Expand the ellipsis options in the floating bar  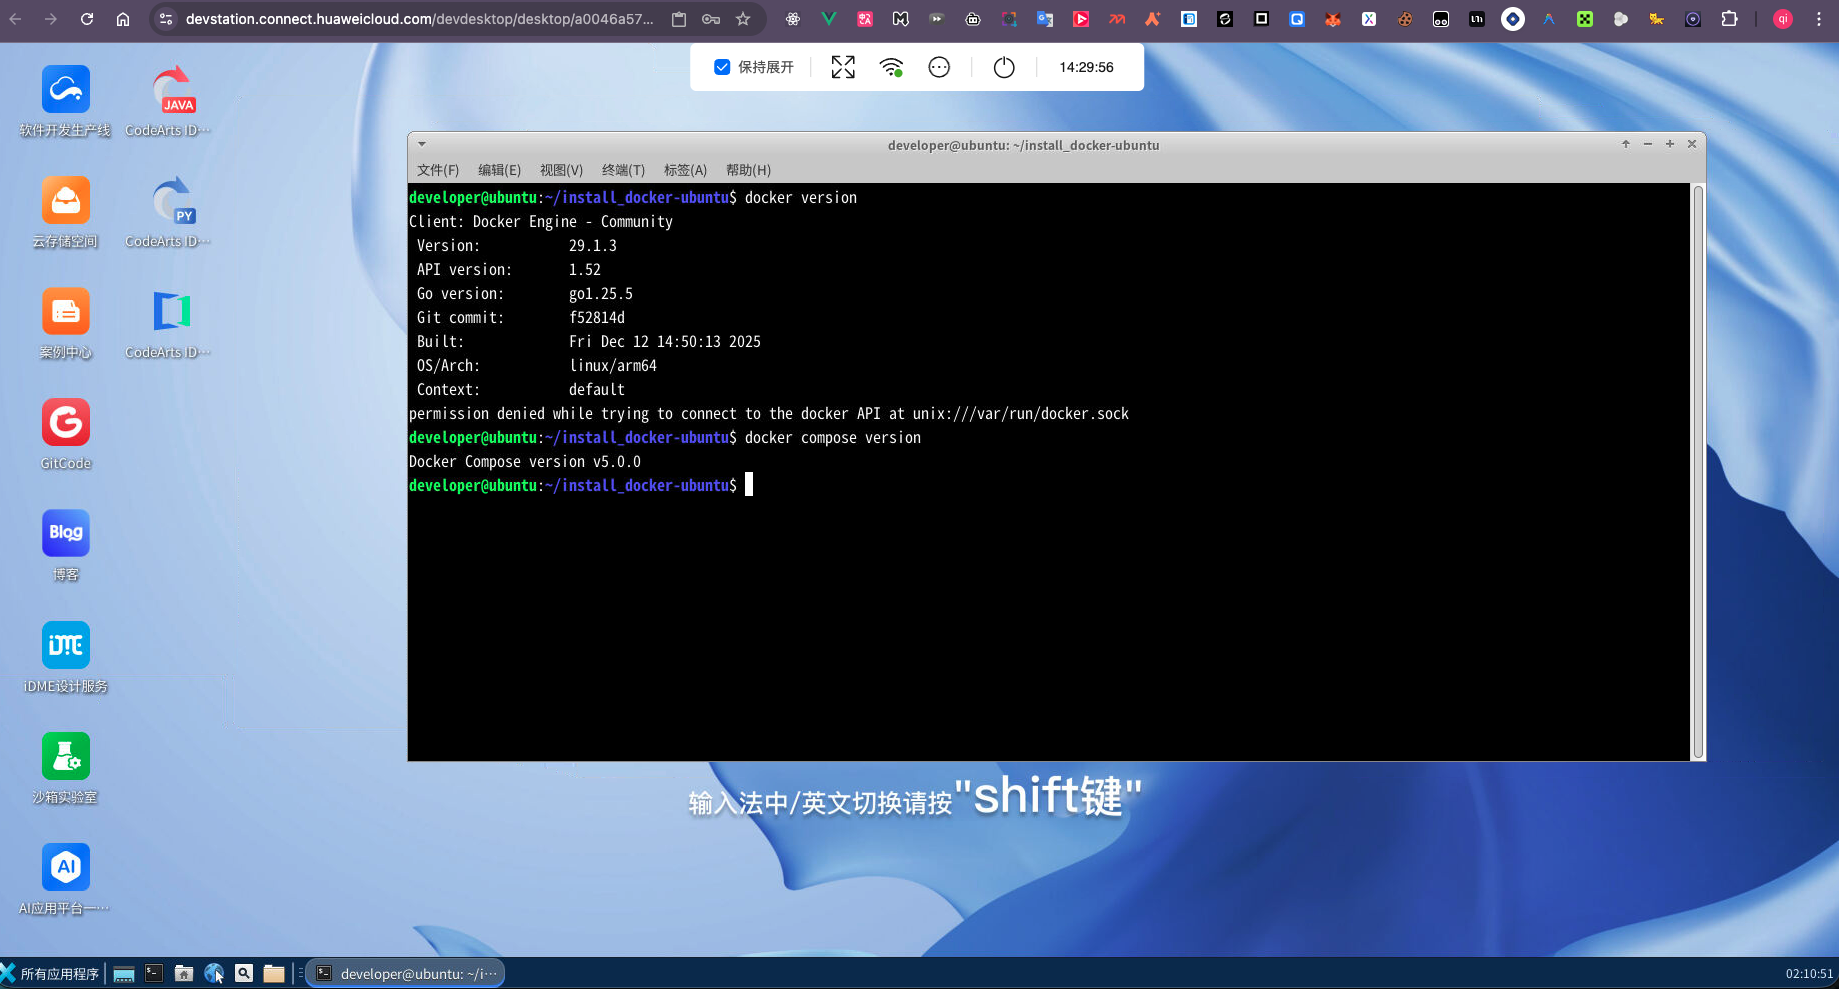(x=938, y=67)
